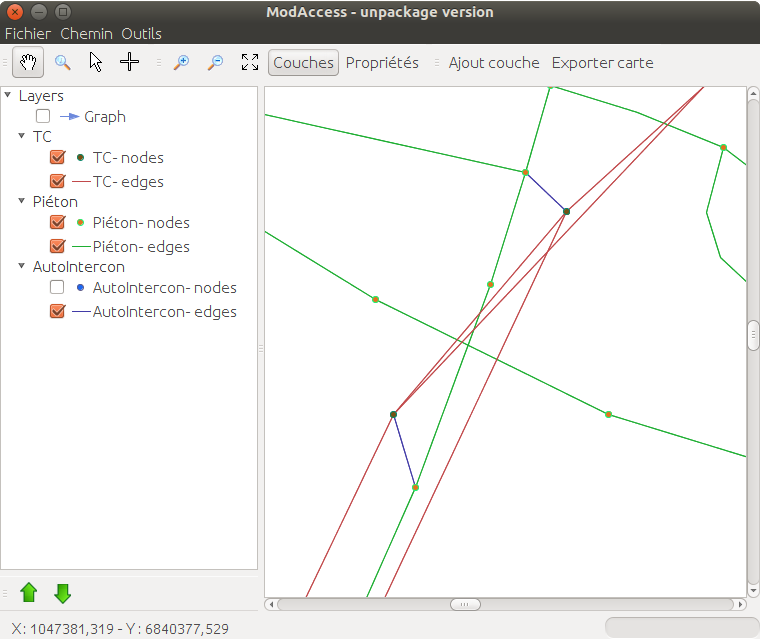The image size is (760, 639).
Task: Select the magnifier zoom tool
Action: (63, 63)
